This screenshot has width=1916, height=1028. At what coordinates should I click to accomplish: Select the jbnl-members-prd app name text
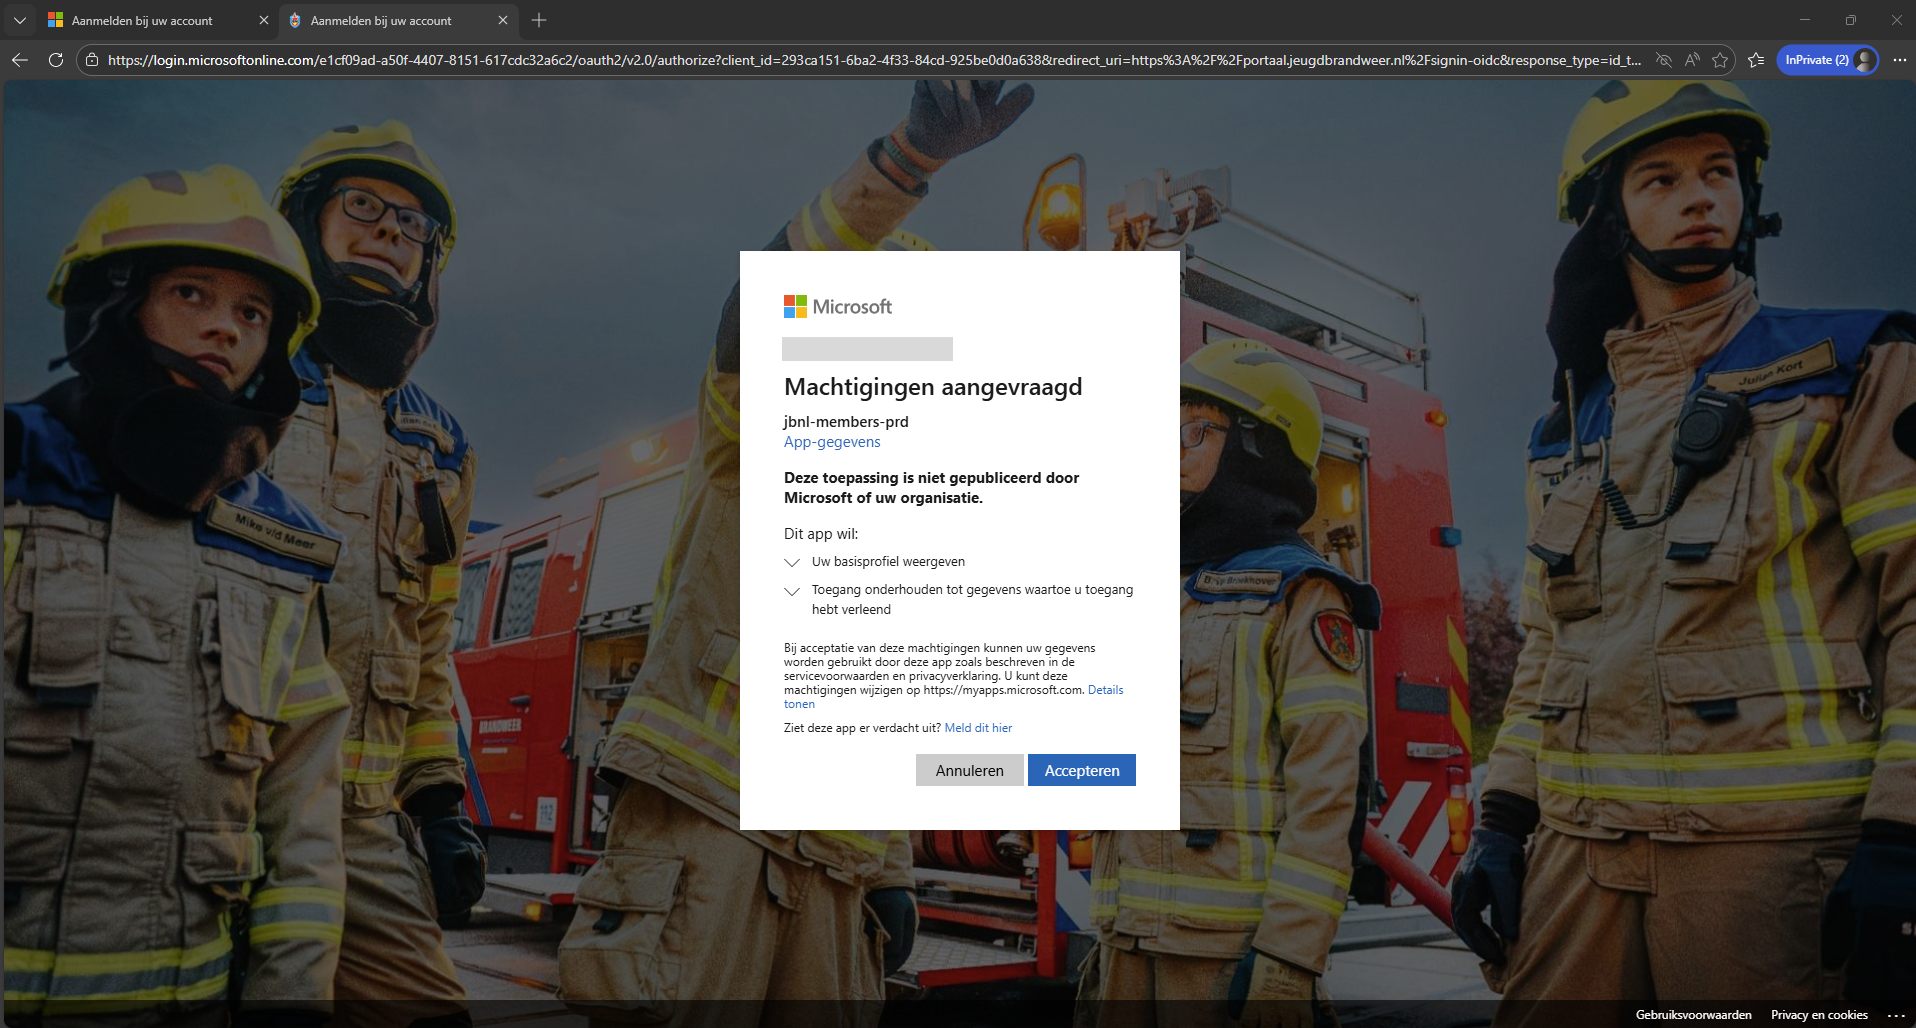(846, 422)
